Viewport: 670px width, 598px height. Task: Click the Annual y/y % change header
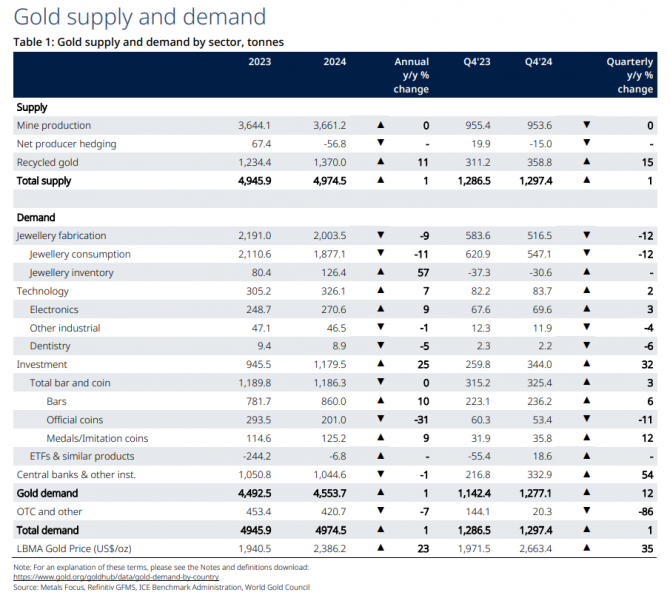point(411,75)
